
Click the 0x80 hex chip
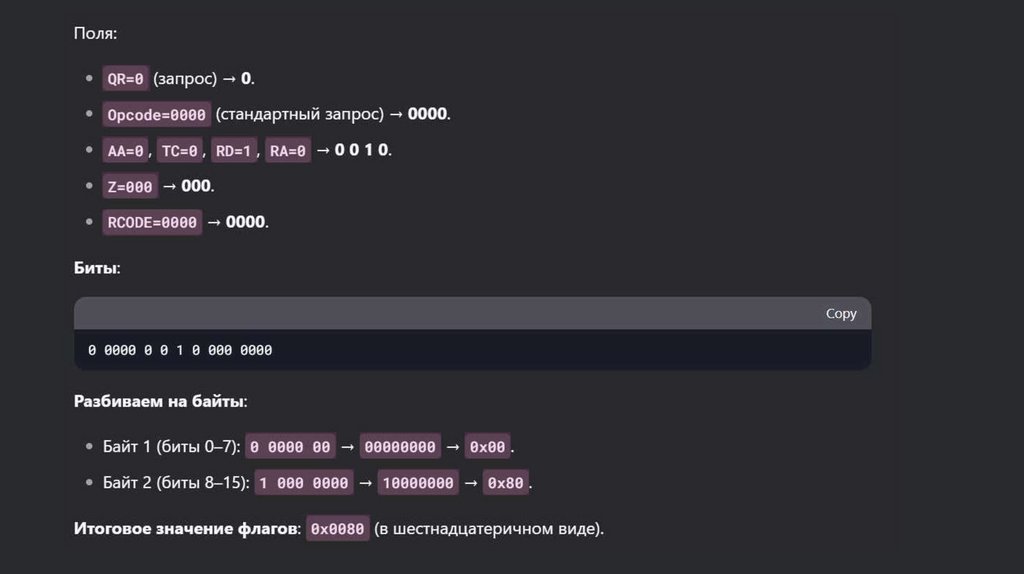pos(505,483)
